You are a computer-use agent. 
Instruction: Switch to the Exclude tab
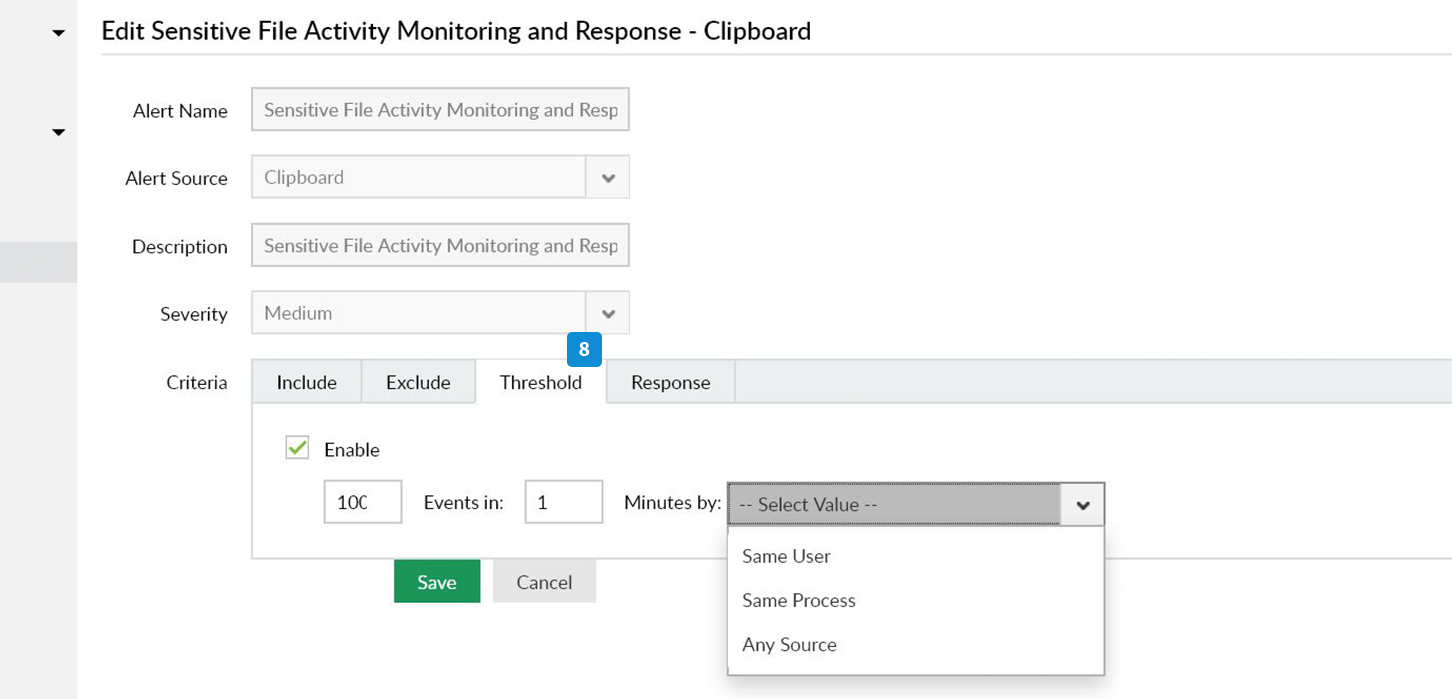418,382
